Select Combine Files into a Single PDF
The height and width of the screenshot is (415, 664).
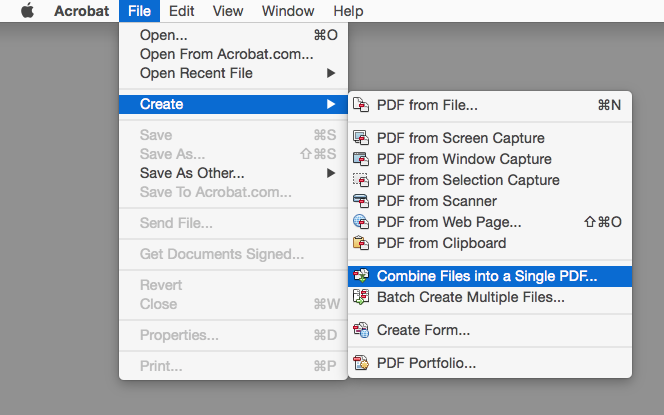click(490, 276)
